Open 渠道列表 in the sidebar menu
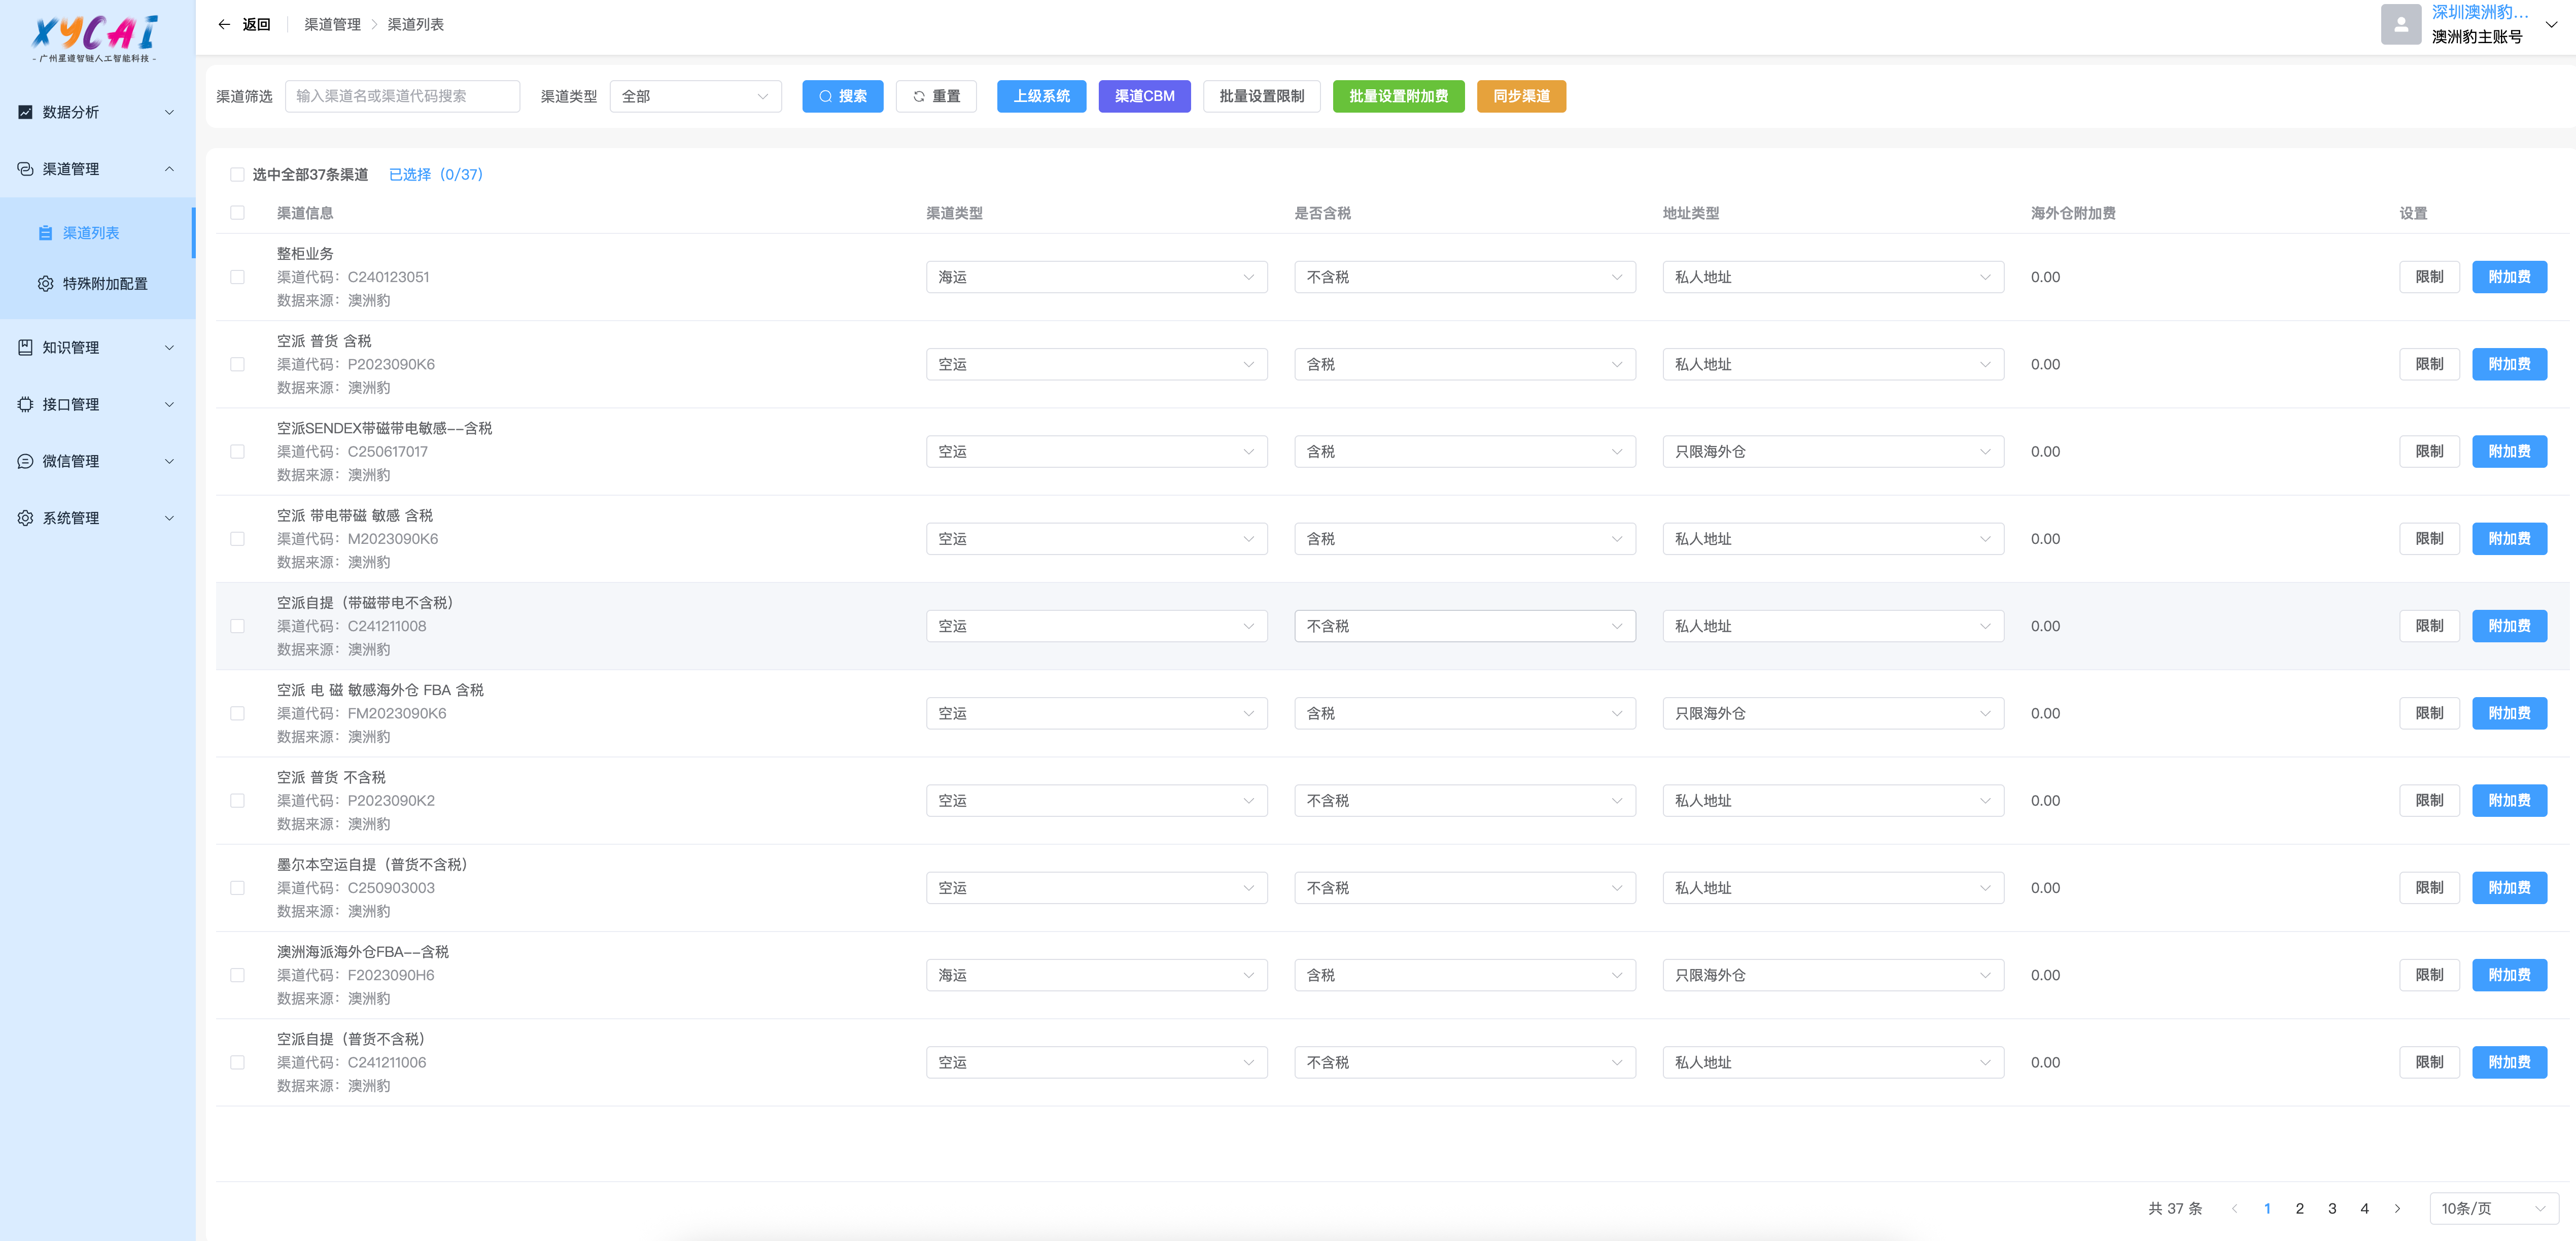The image size is (2576, 1241). (x=91, y=233)
